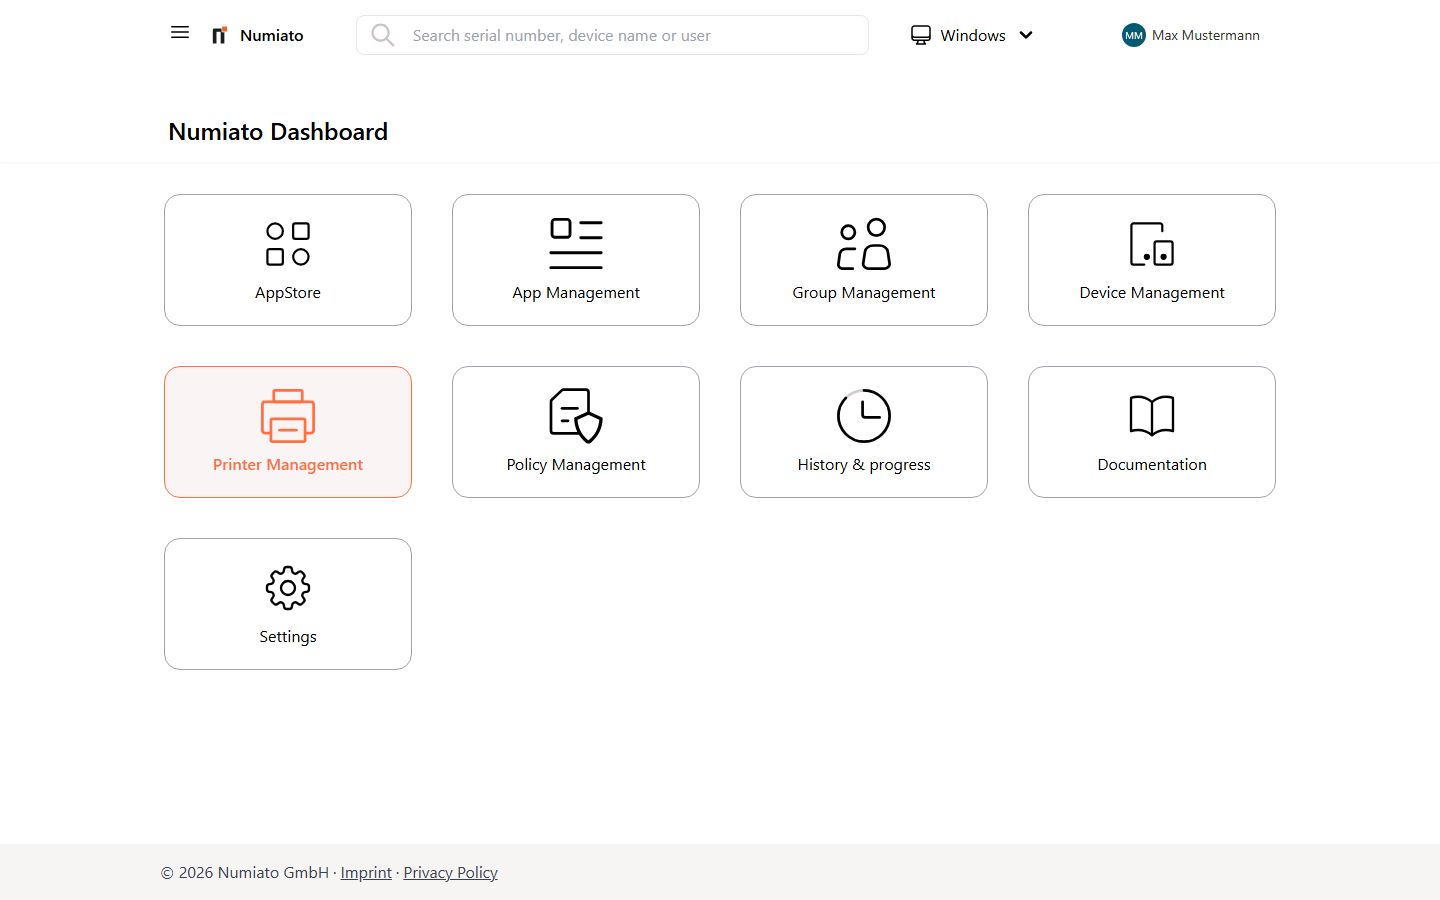Open the AppStore tile
The width and height of the screenshot is (1440, 900).
point(287,260)
